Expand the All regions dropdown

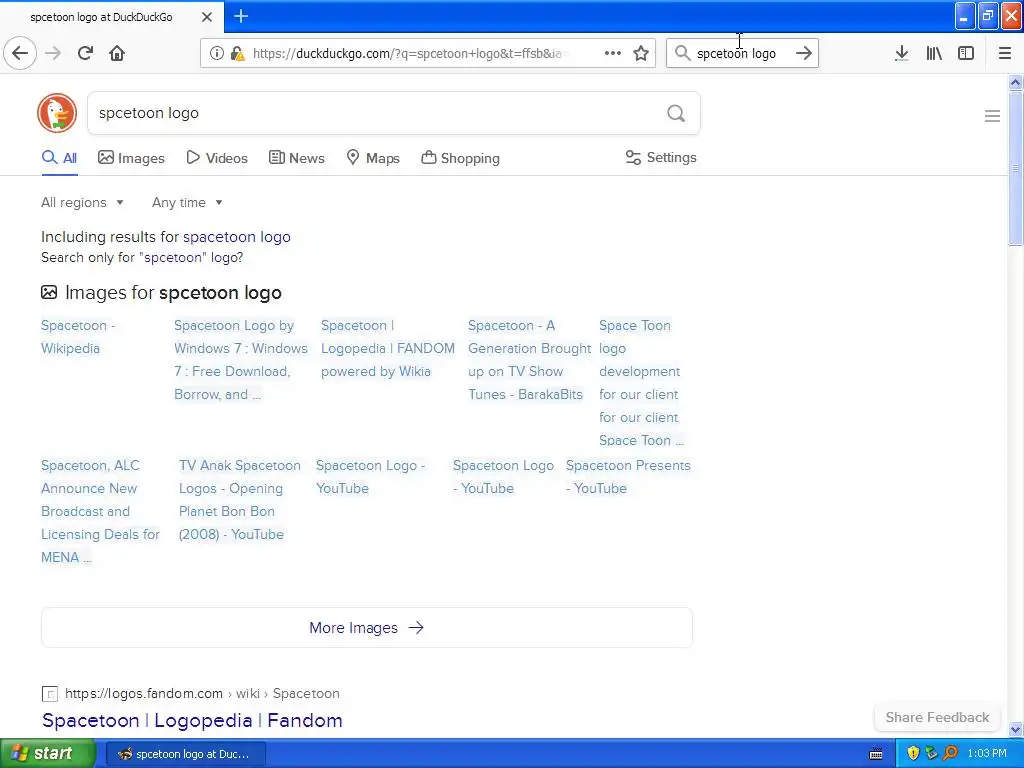pos(82,202)
